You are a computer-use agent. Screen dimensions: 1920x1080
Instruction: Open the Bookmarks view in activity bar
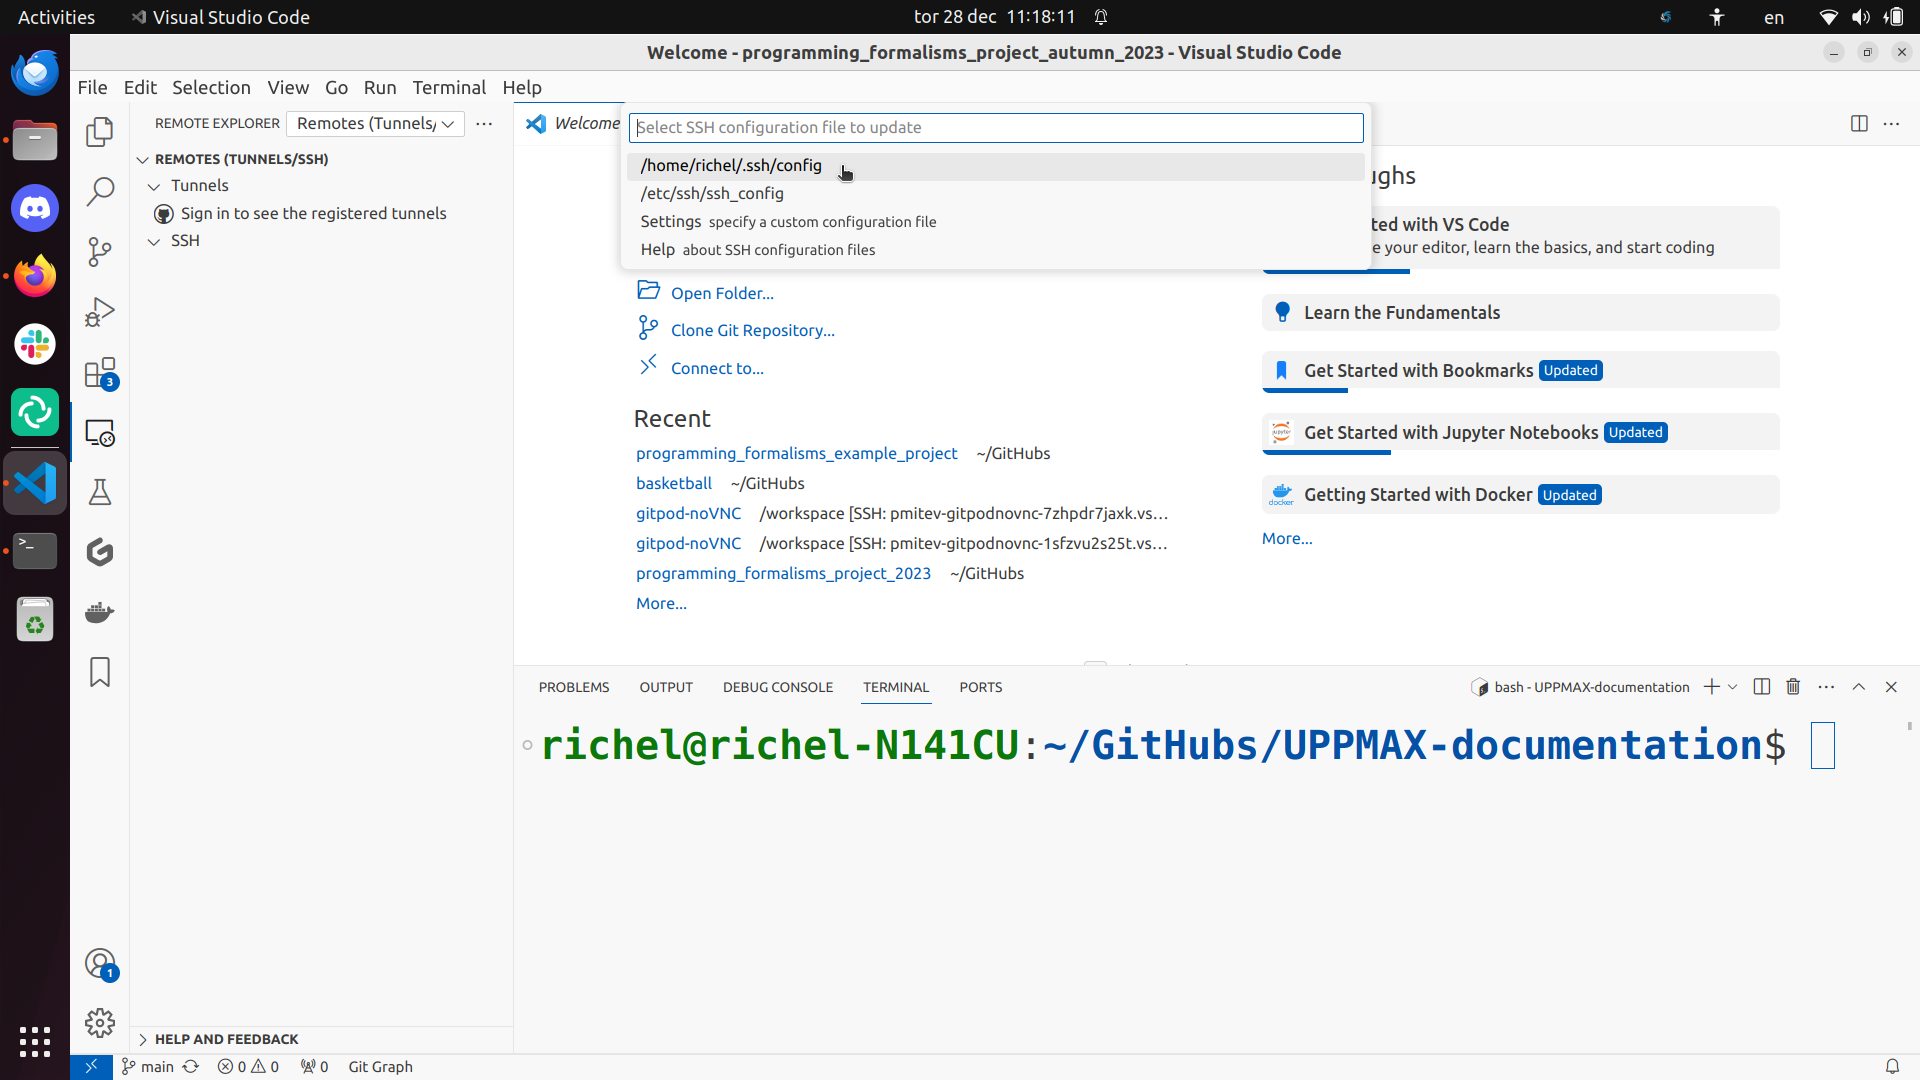click(x=100, y=672)
